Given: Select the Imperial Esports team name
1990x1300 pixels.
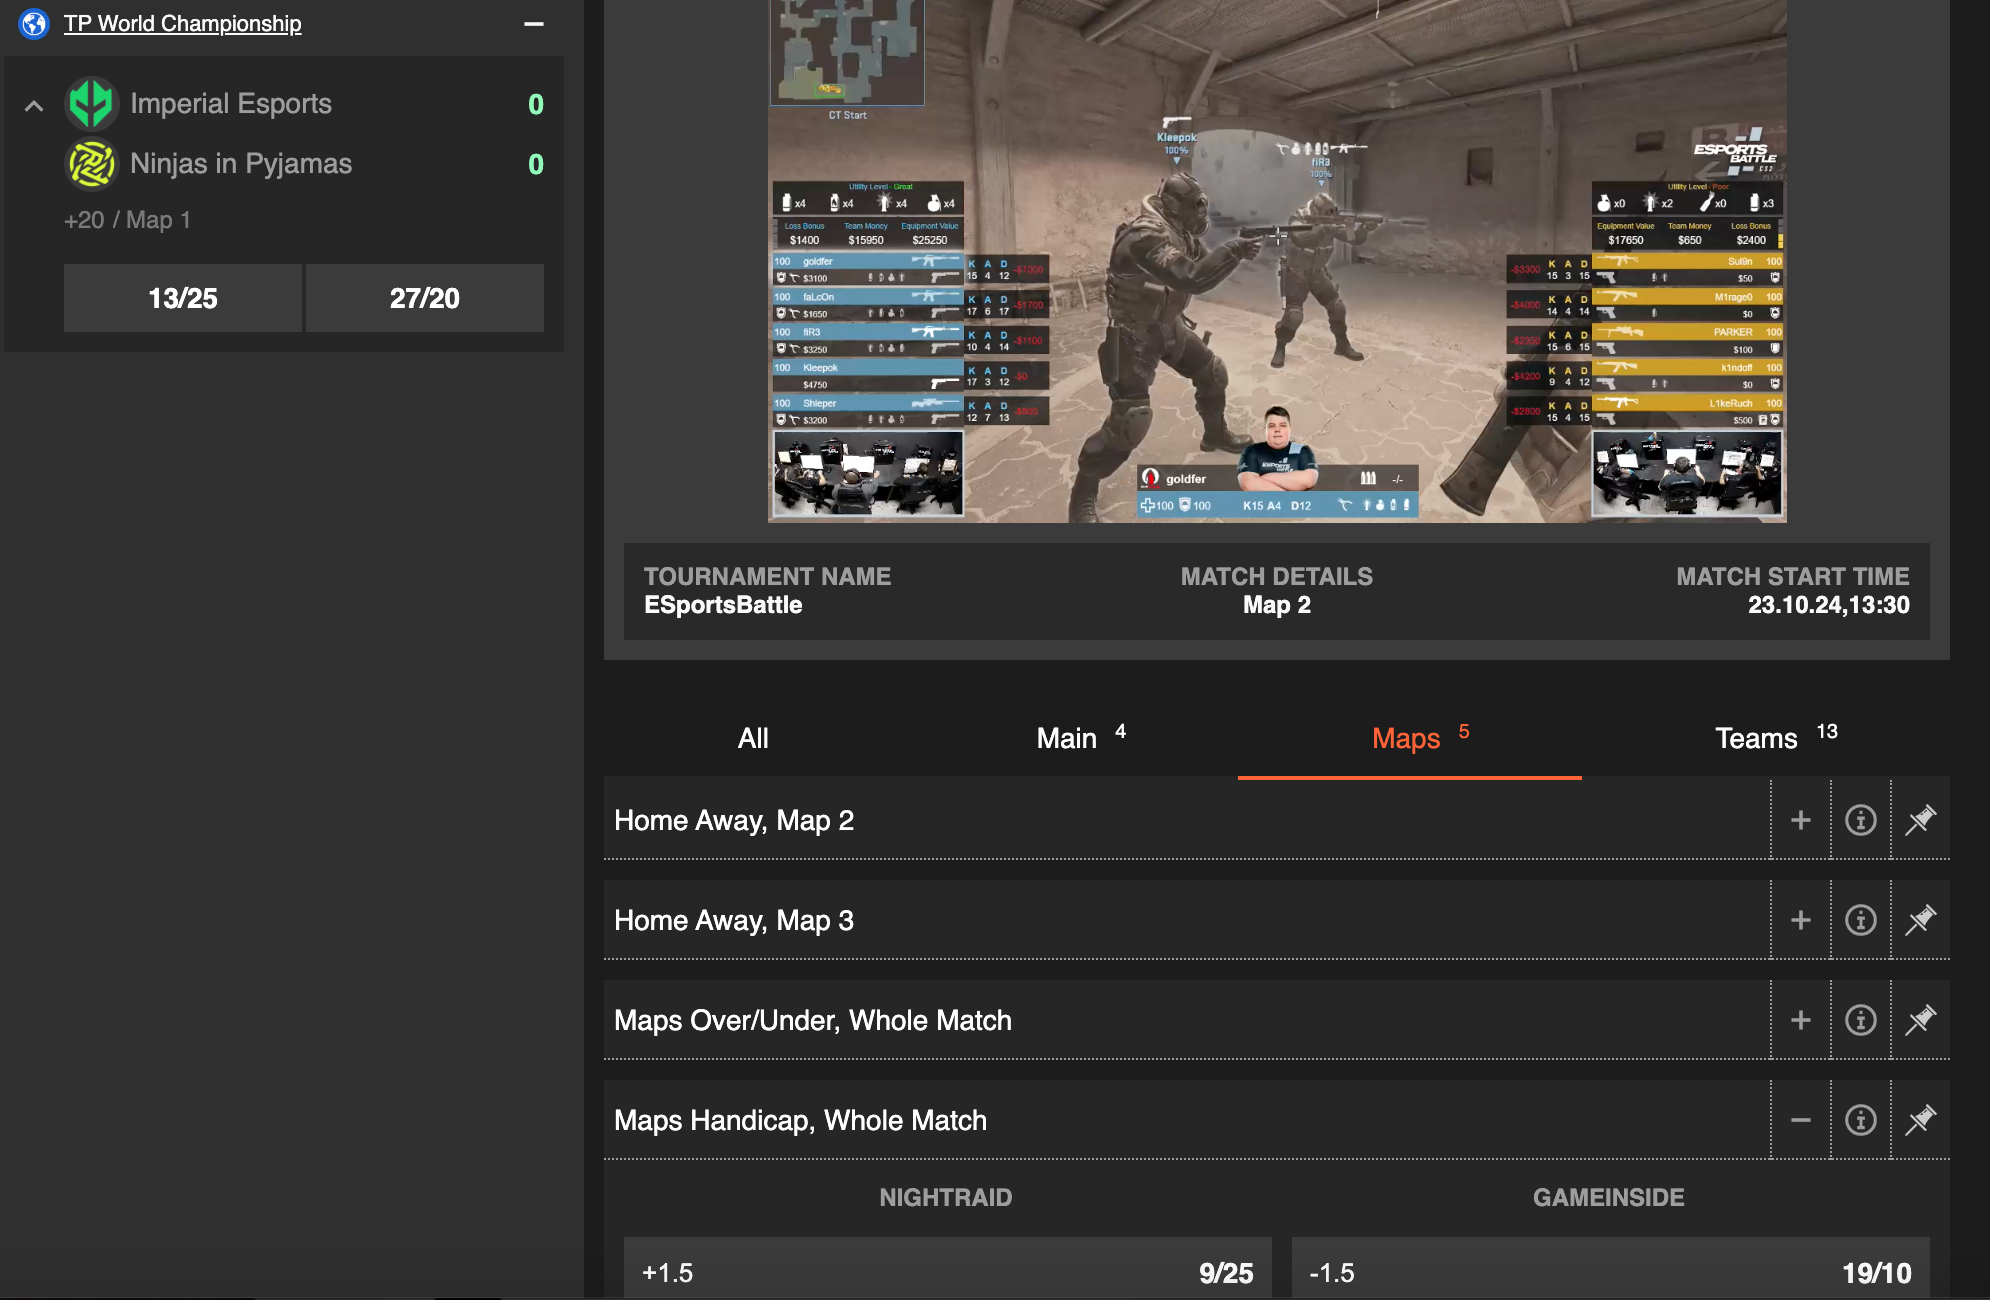Looking at the screenshot, I should [x=231, y=104].
